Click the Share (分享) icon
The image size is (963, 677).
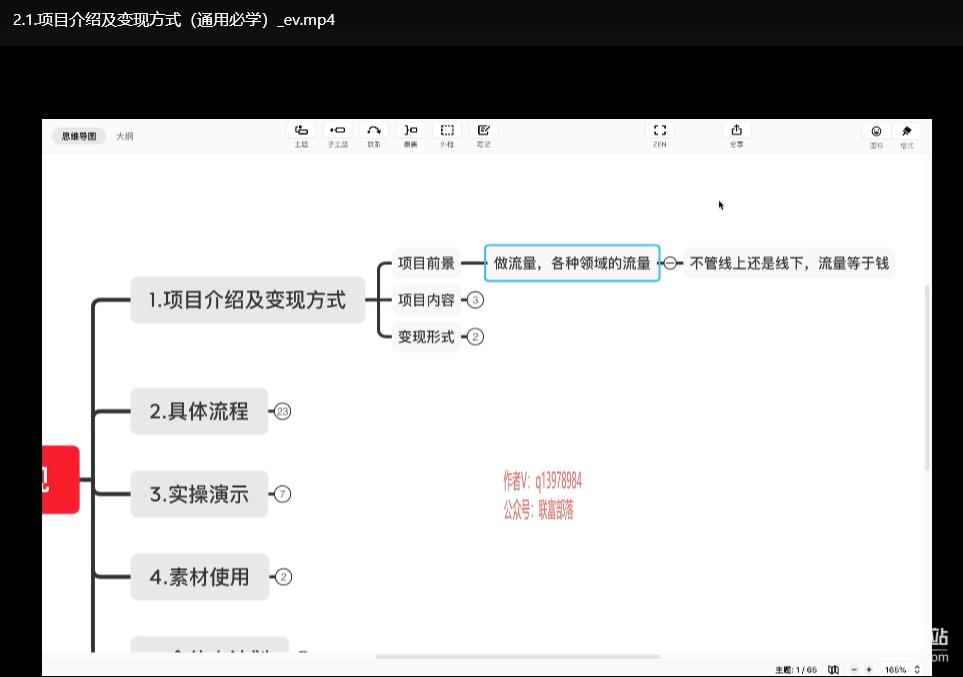pos(736,131)
